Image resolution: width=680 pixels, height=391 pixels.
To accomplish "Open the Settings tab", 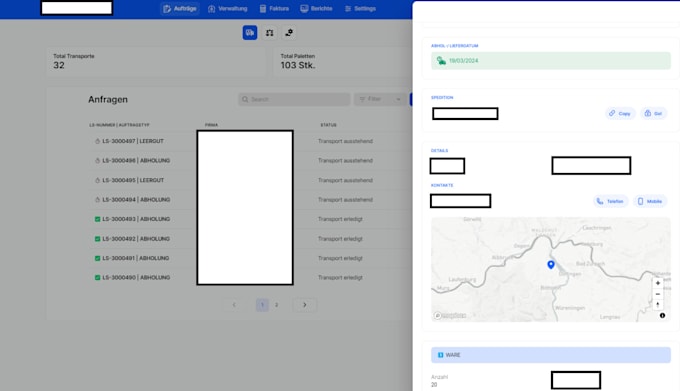I will (360, 9).
